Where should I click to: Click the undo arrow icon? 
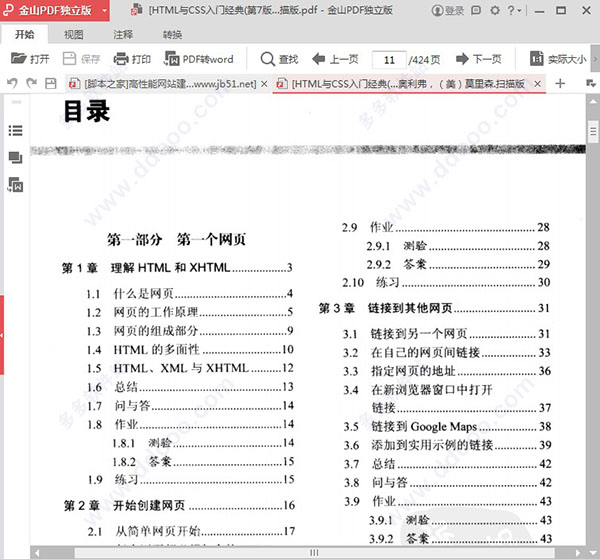(12, 83)
